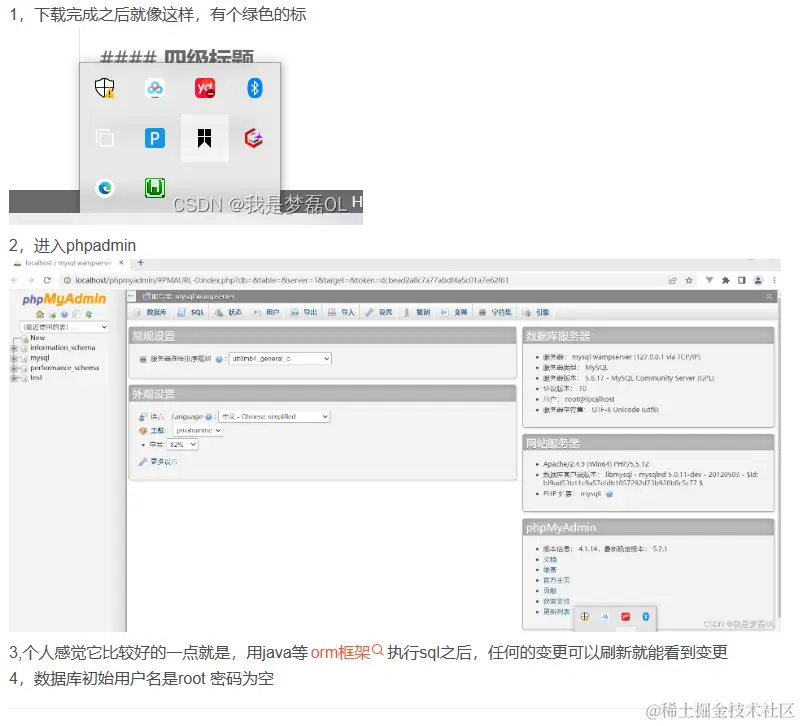This screenshot has width=801, height=726.
Task: Open the utf8mb4_general_ci collation dropdown
Action: (280, 359)
